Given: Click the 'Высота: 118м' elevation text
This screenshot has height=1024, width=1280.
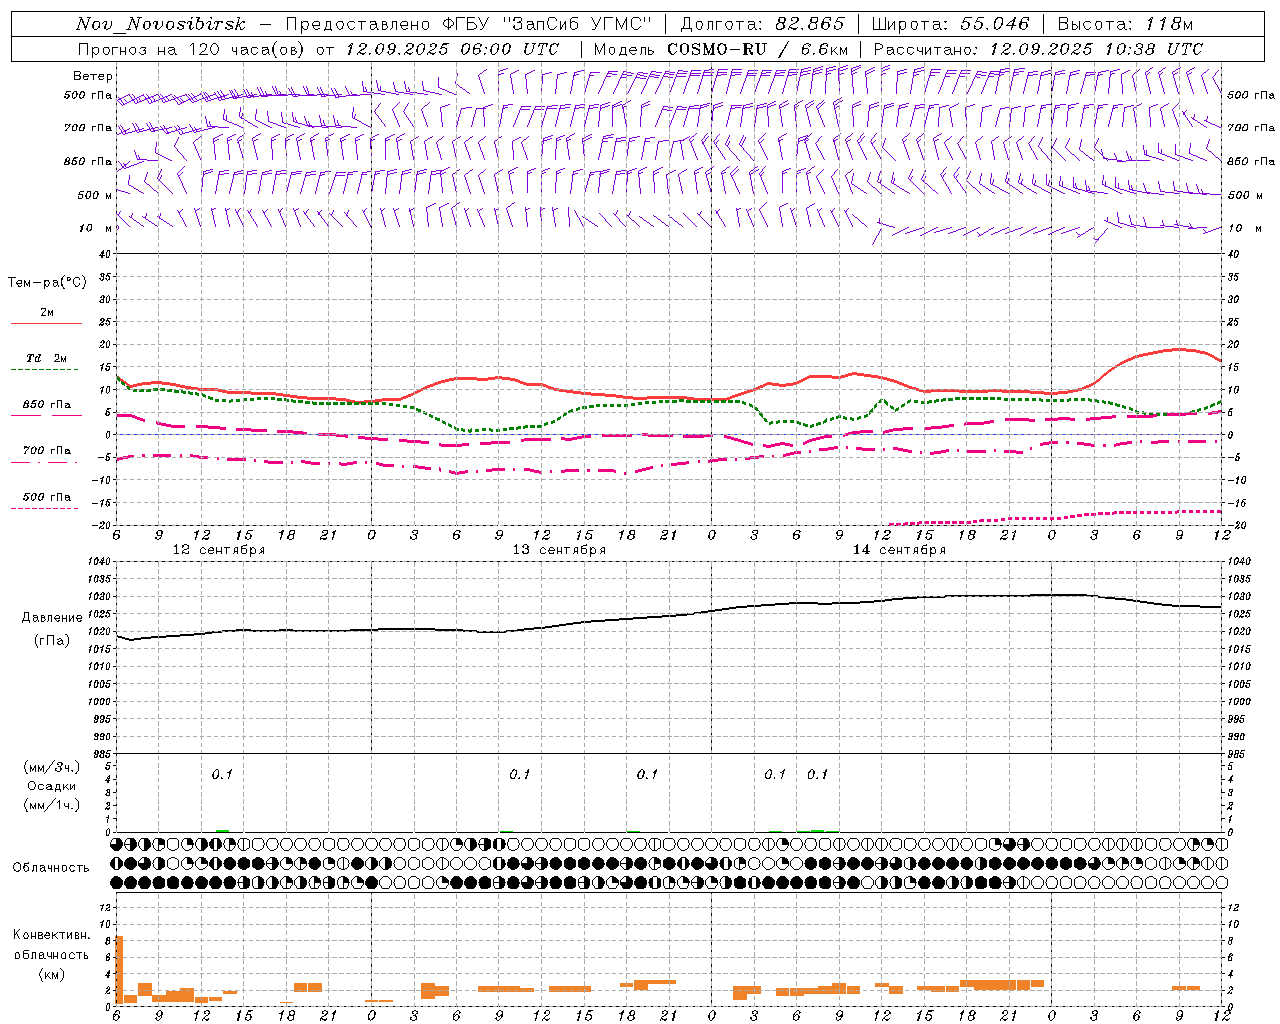Looking at the screenshot, I should point(1125,24).
